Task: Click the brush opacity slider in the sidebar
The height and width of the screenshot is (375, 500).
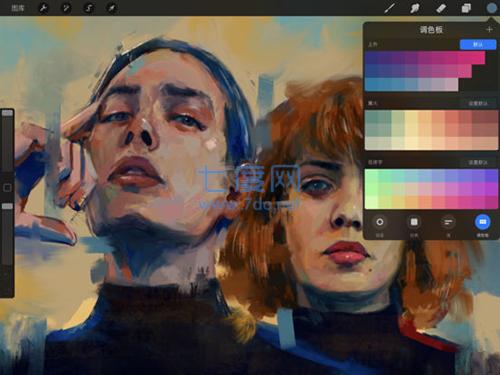Action: (7, 234)
